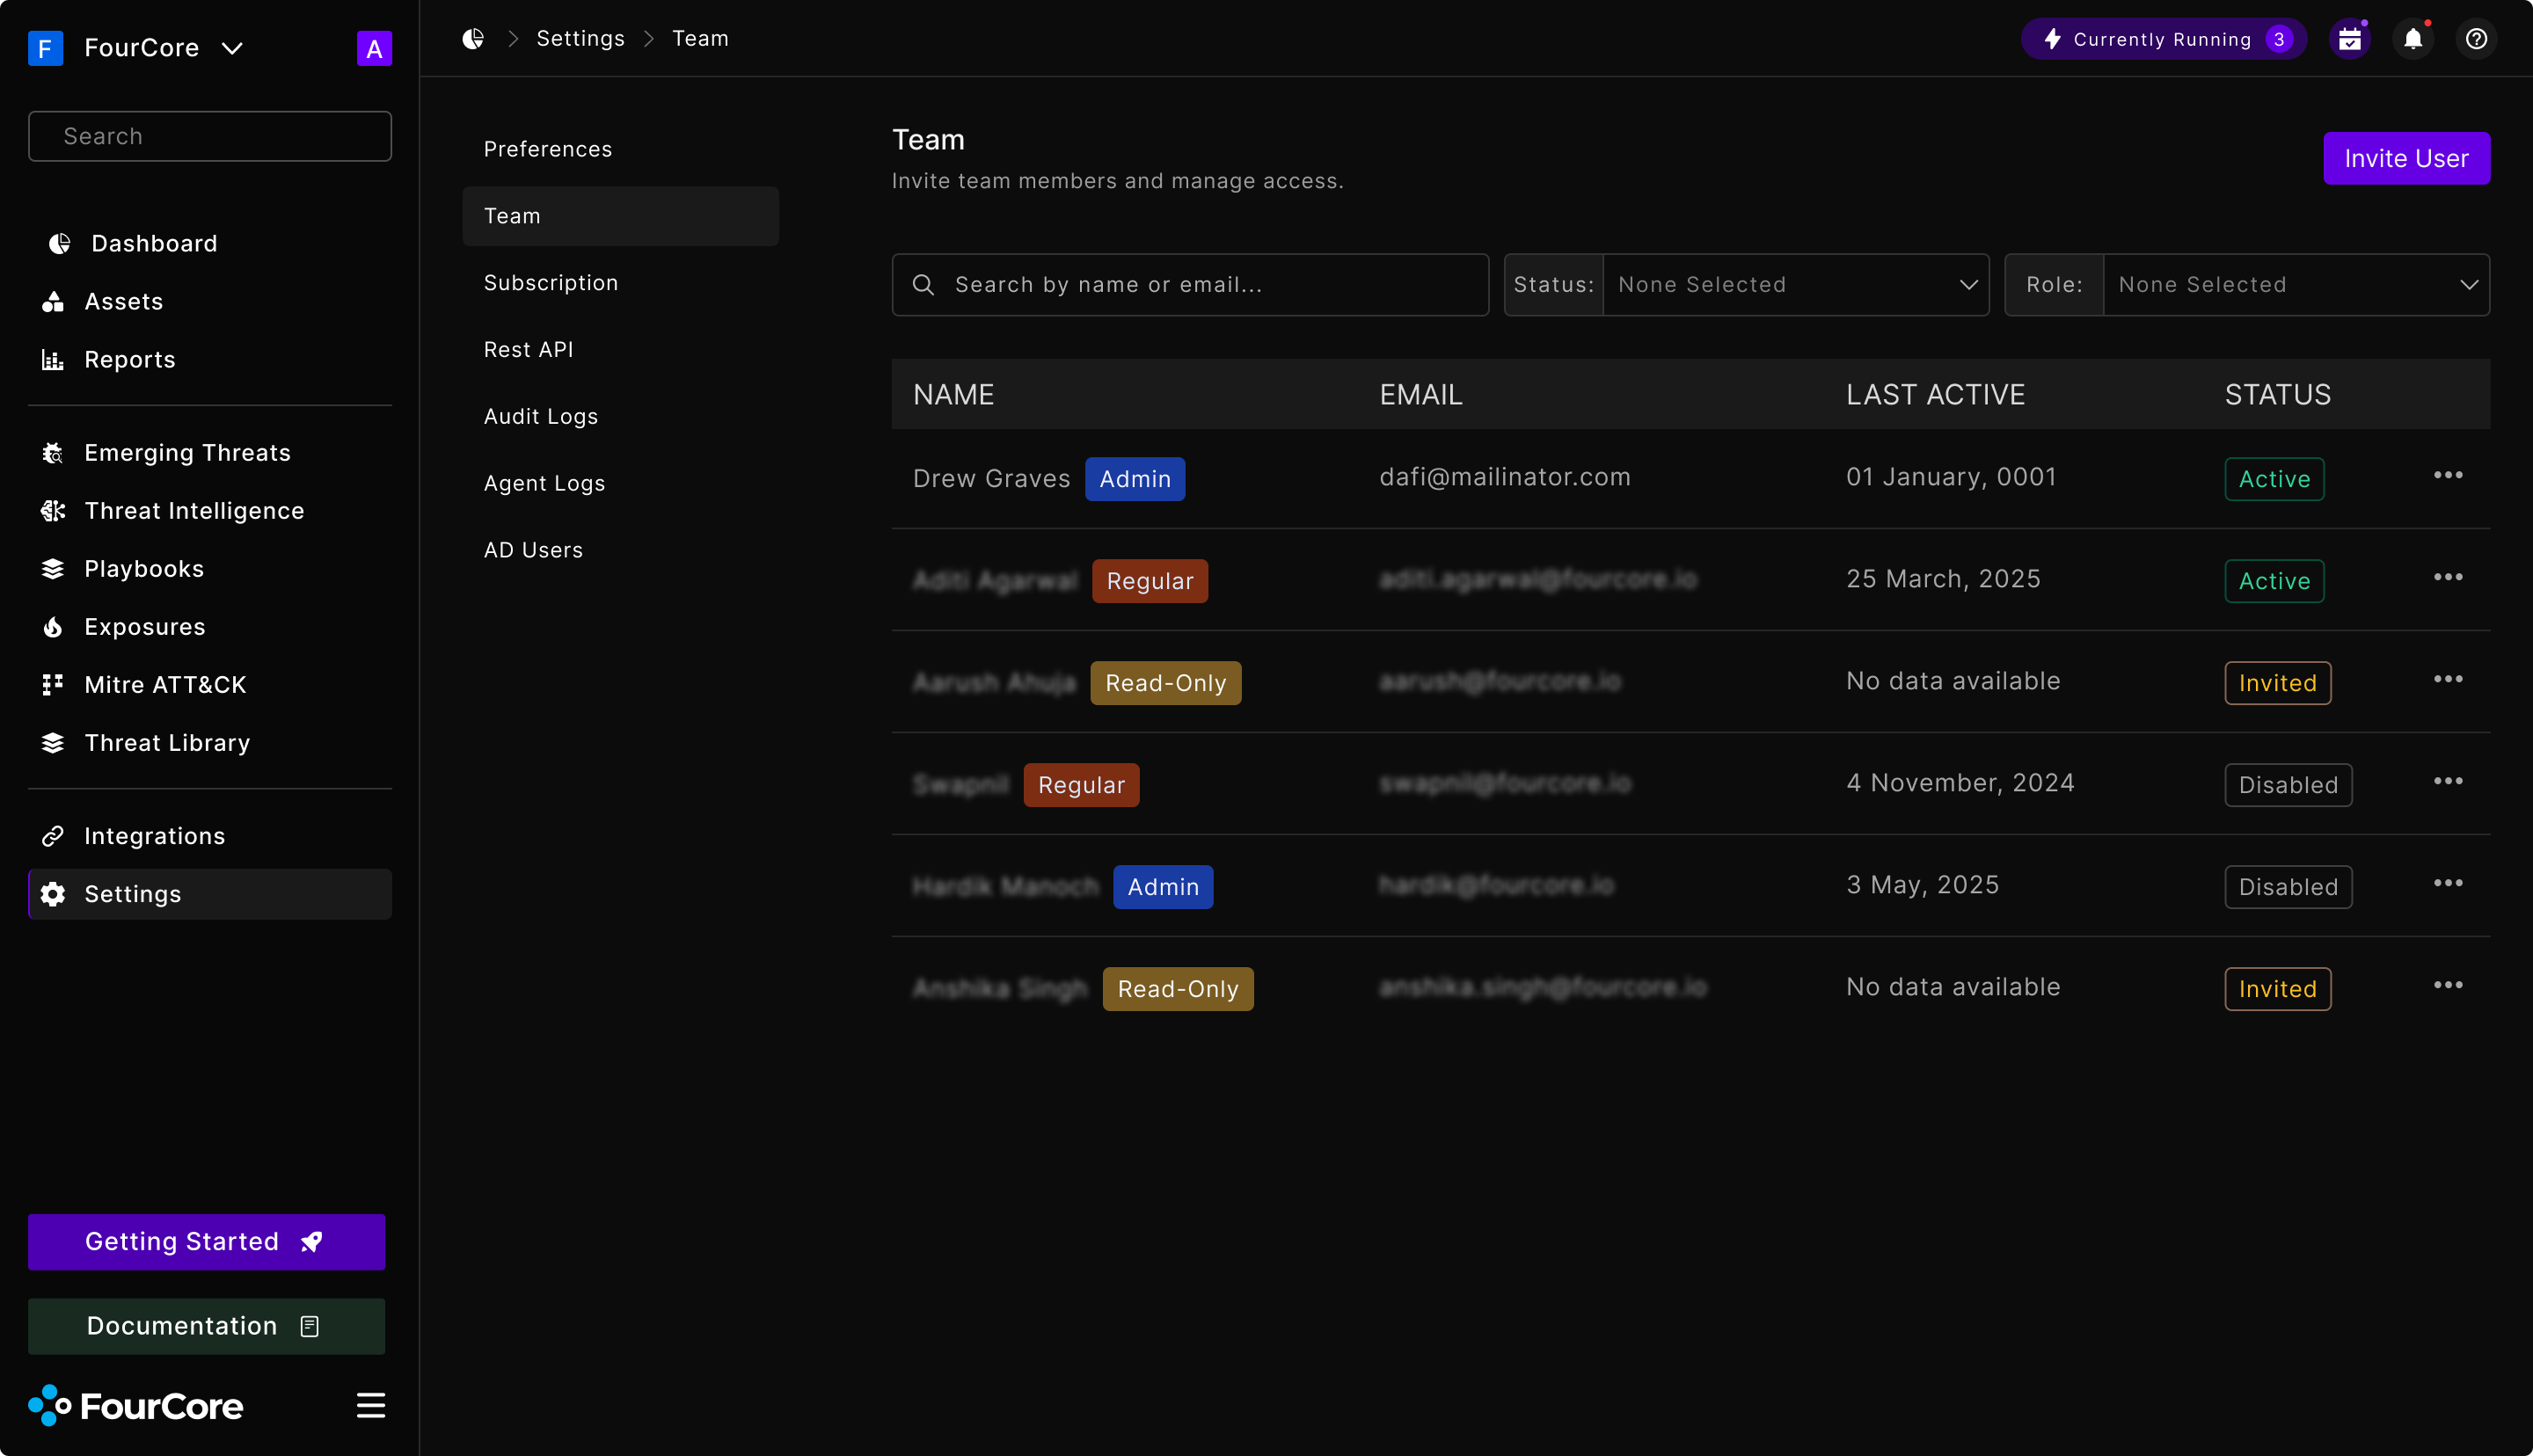Open the Preferences settings tab

(620, 149)
